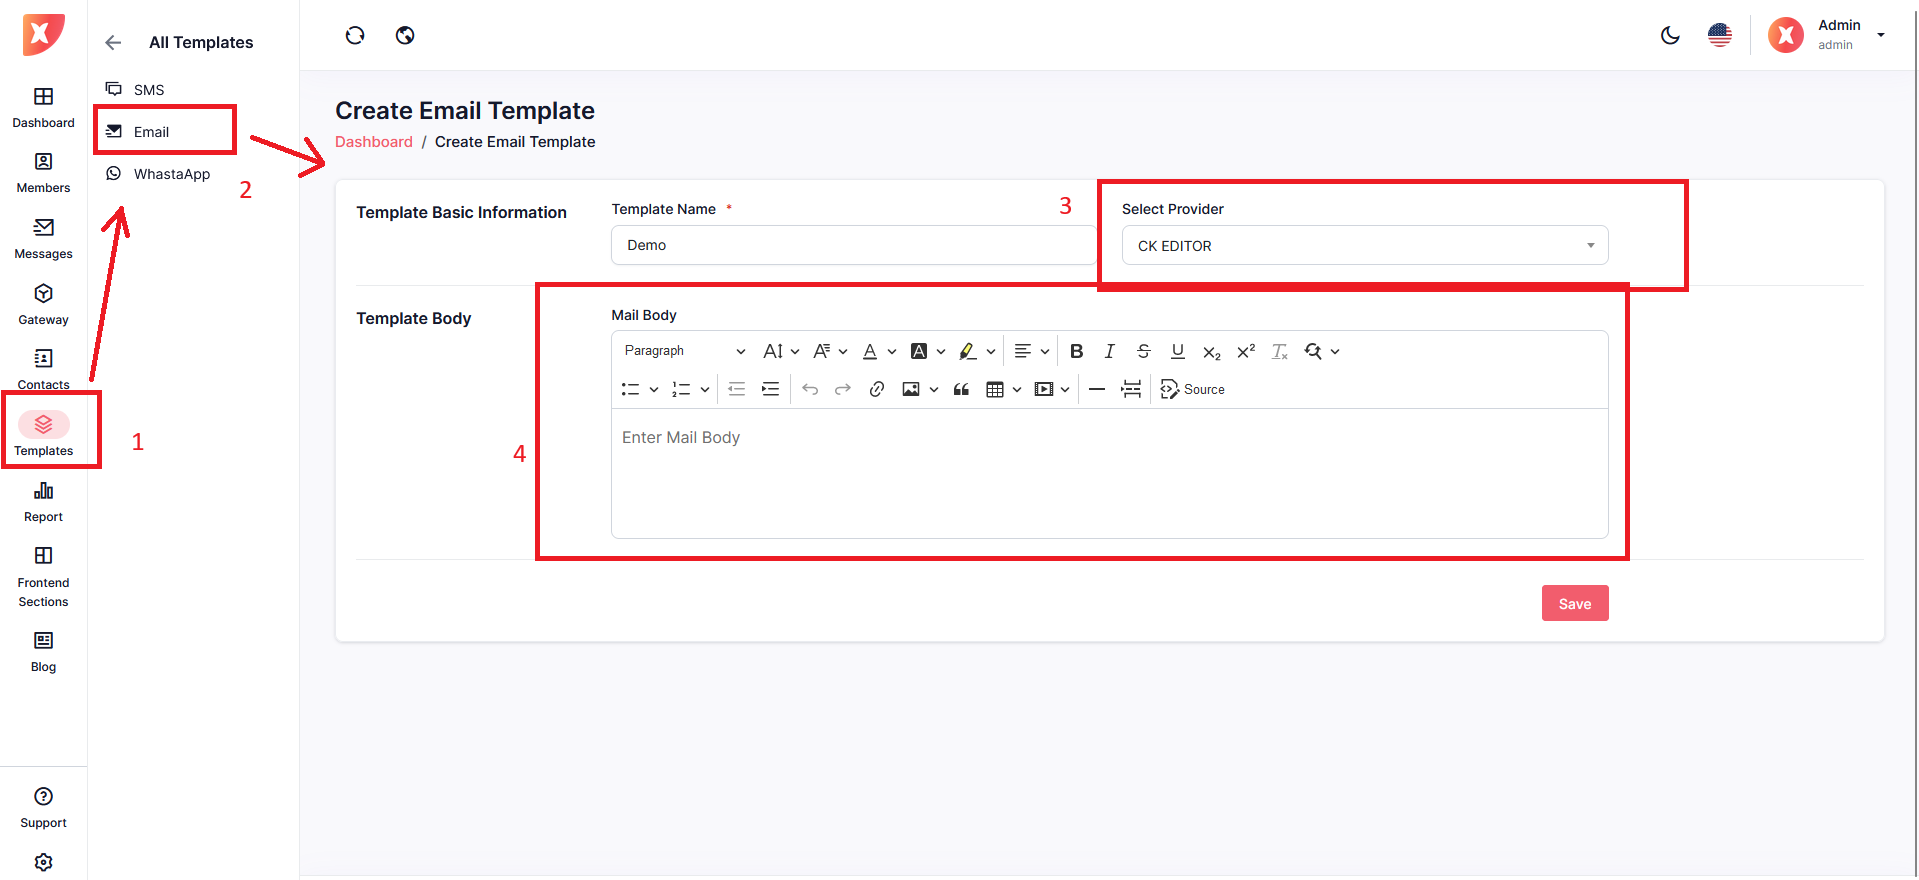This screenshot has width=1919, height=880.
Task: Follow the Dashboard breadcrumb link
Action: point(373,142)
